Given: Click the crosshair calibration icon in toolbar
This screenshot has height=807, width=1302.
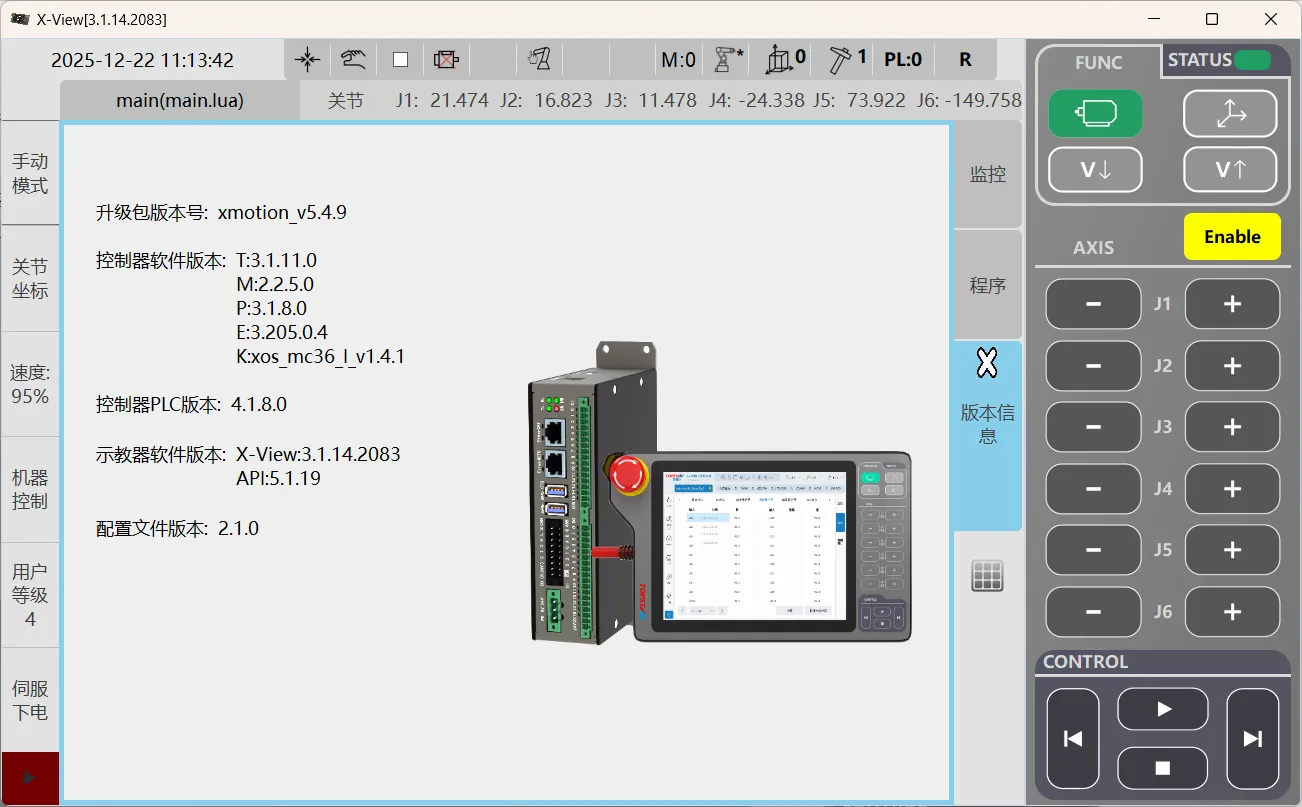Looking at the screenshot, I should click(308, 60).
